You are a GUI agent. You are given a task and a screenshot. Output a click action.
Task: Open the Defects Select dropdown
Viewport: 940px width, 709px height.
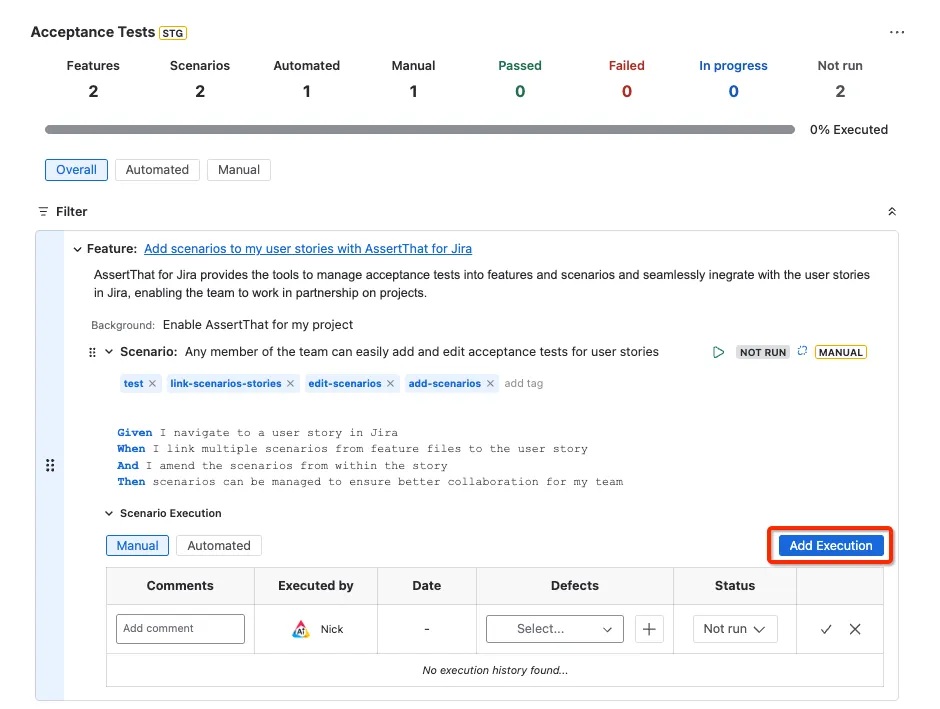click(555, 629)
